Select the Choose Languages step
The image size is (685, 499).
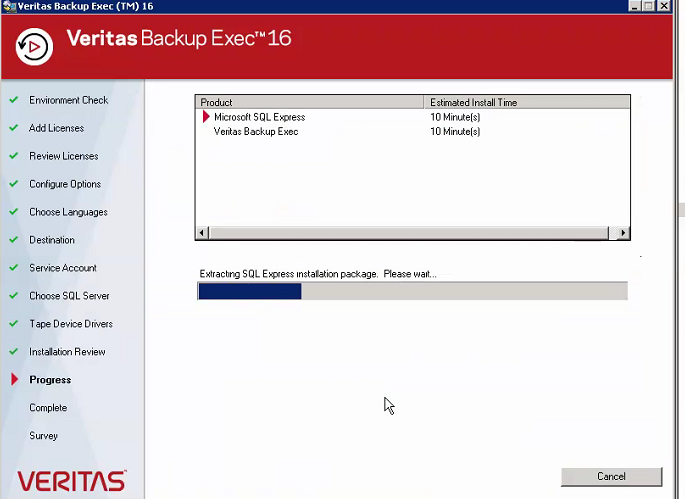(68, 212)
